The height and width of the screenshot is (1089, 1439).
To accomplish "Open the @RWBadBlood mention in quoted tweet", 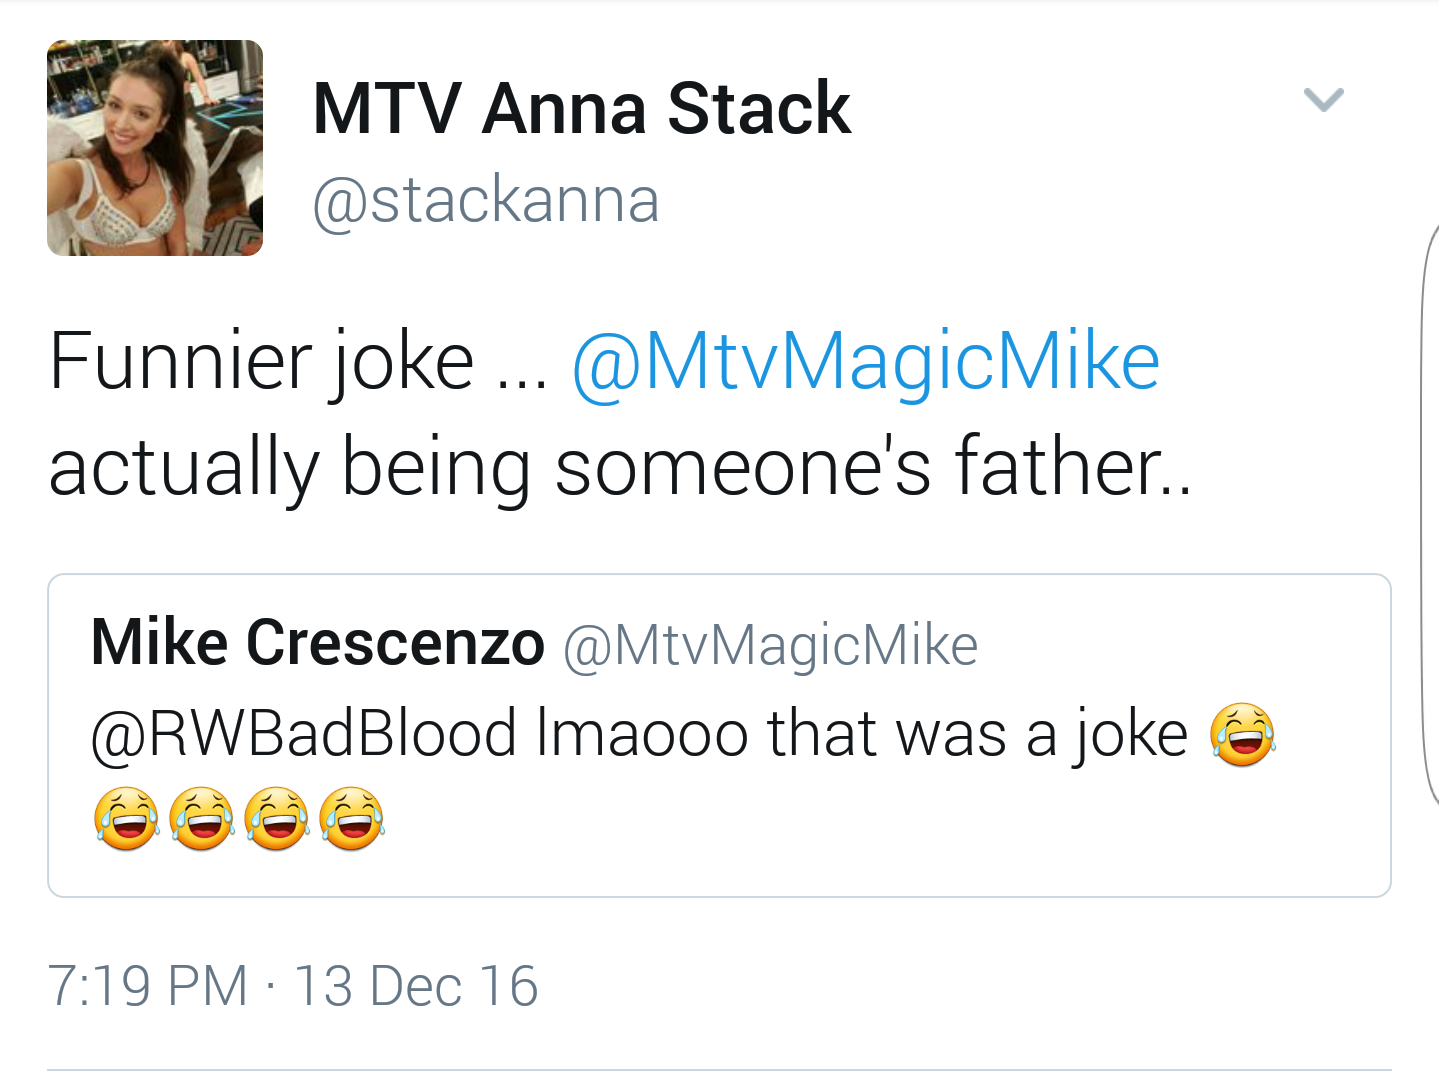I will point(303,733).
